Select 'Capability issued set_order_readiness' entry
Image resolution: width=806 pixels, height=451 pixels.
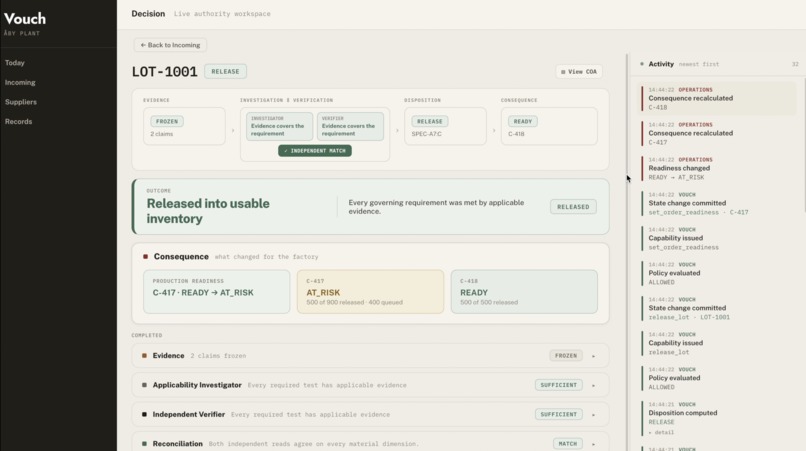[x=717, y=239]
